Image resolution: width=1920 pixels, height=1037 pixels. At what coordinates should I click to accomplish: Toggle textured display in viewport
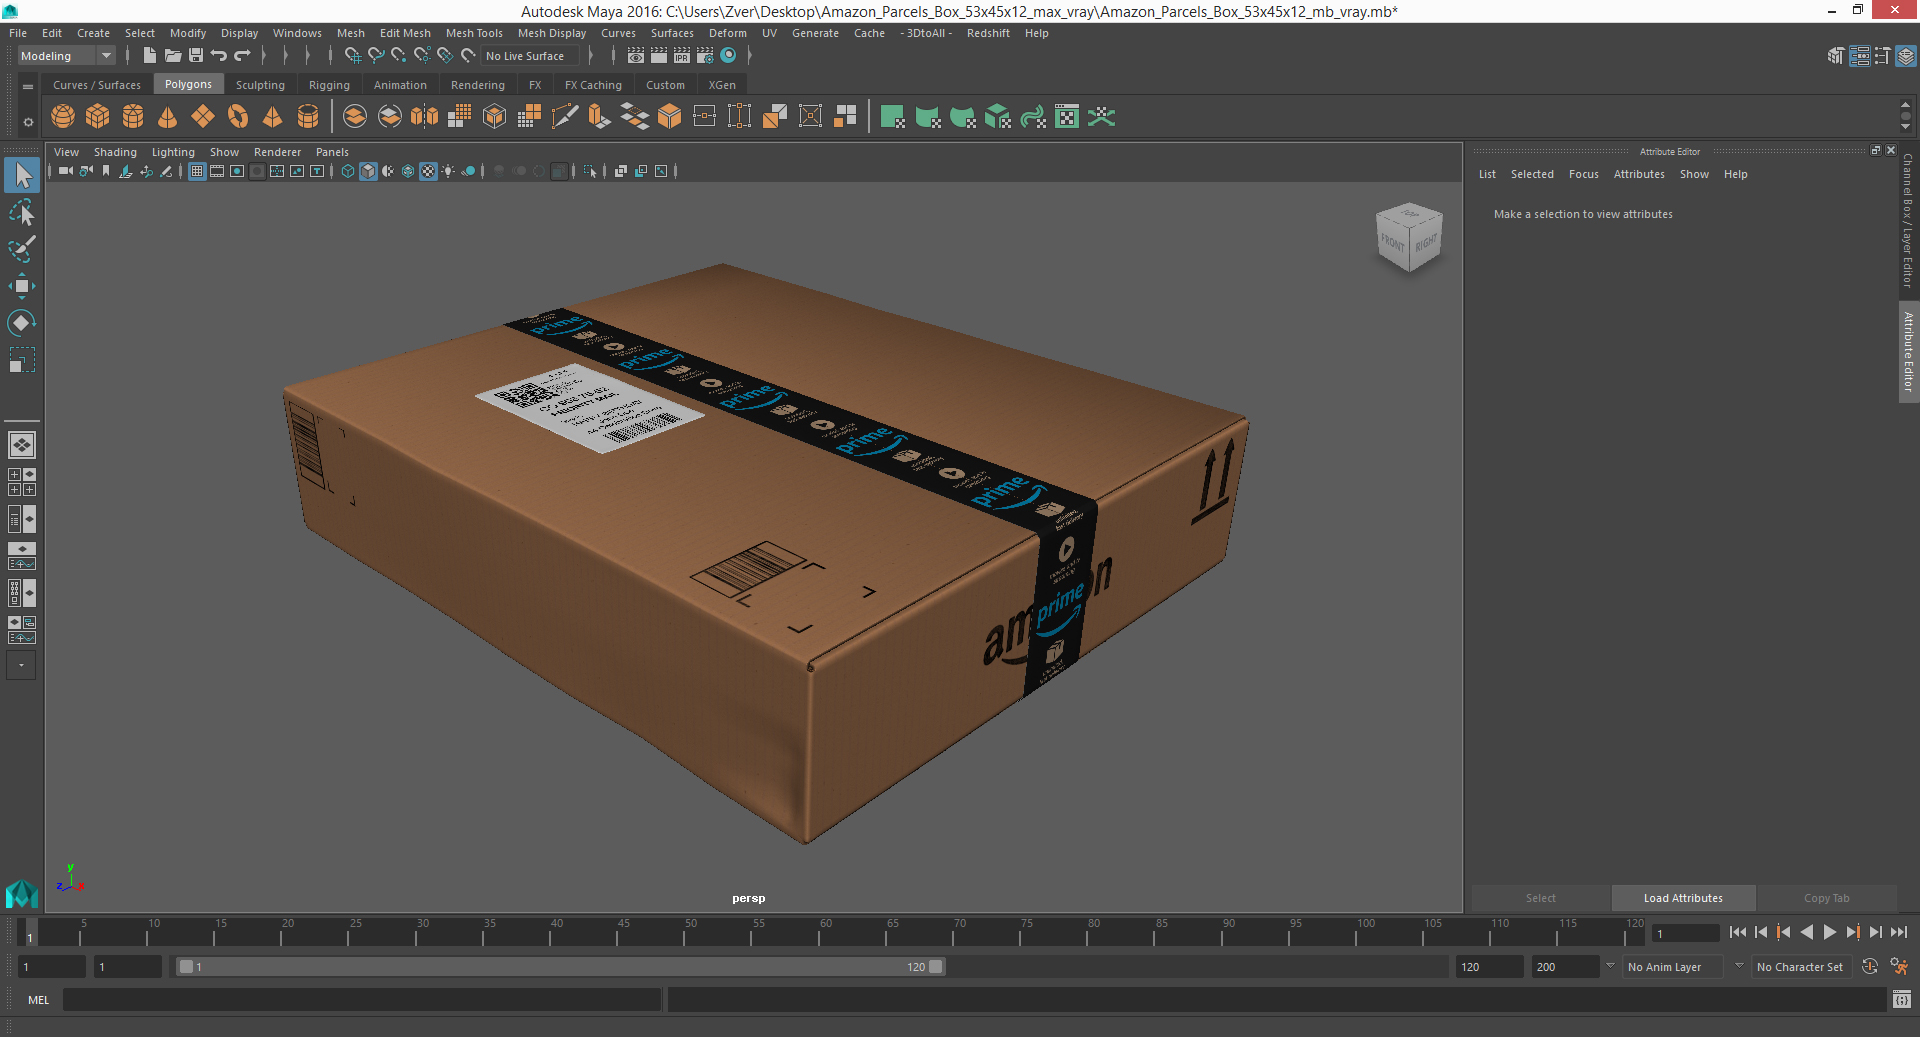click(428, 171)
